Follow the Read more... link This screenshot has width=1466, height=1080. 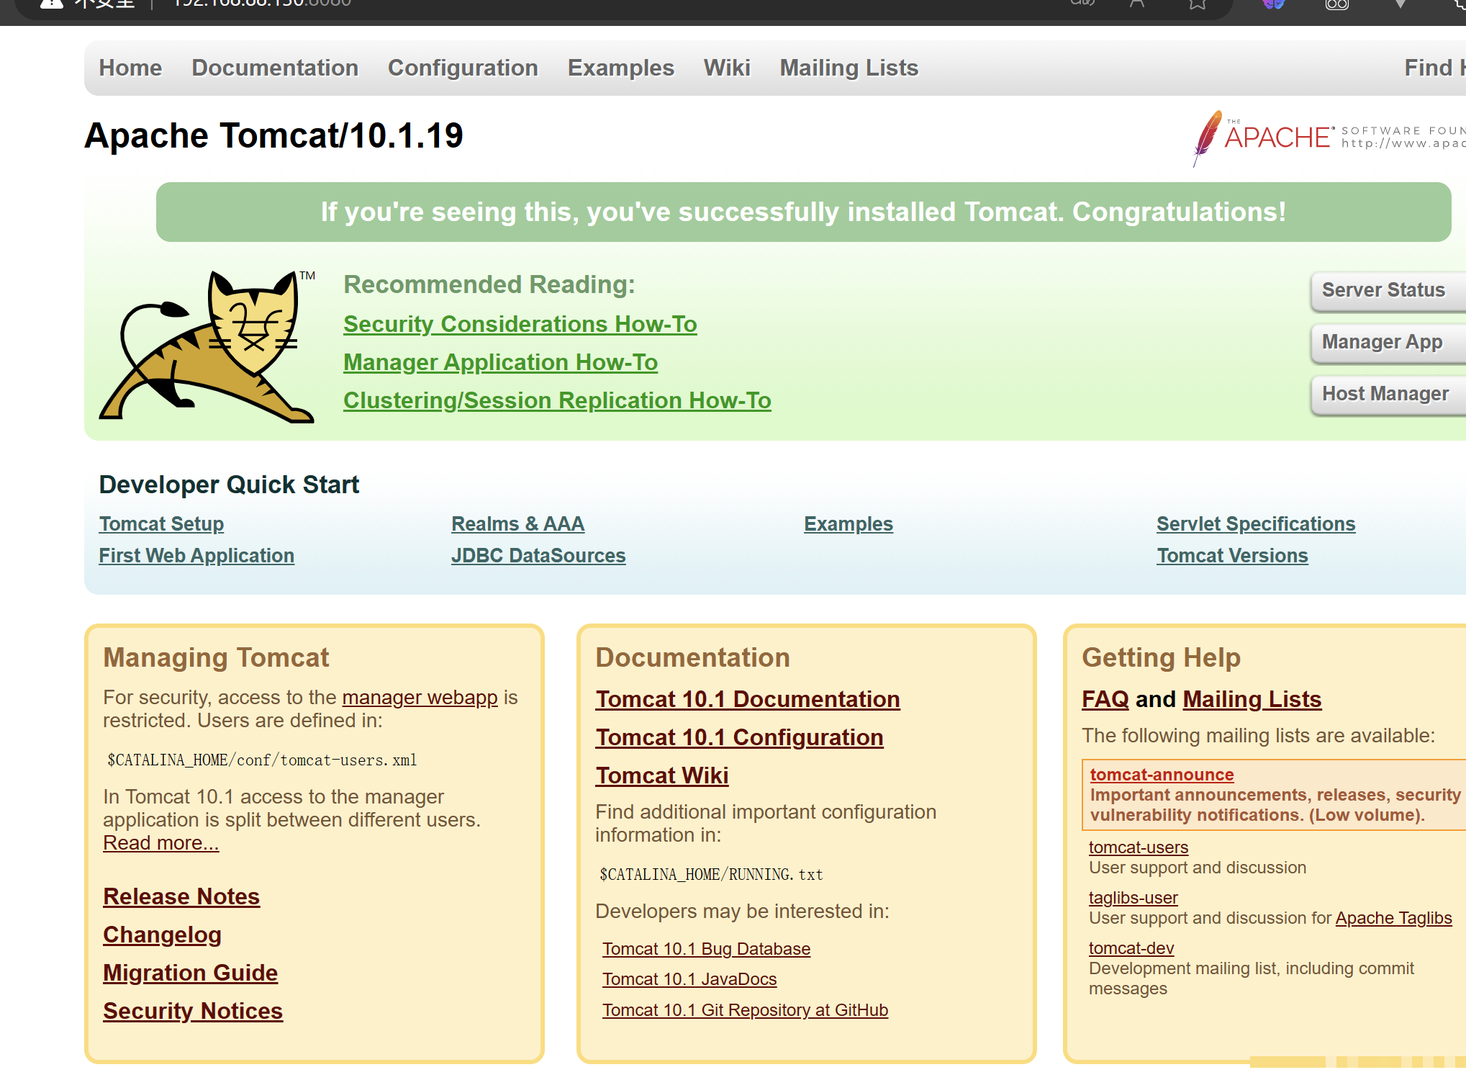(161, 843)
